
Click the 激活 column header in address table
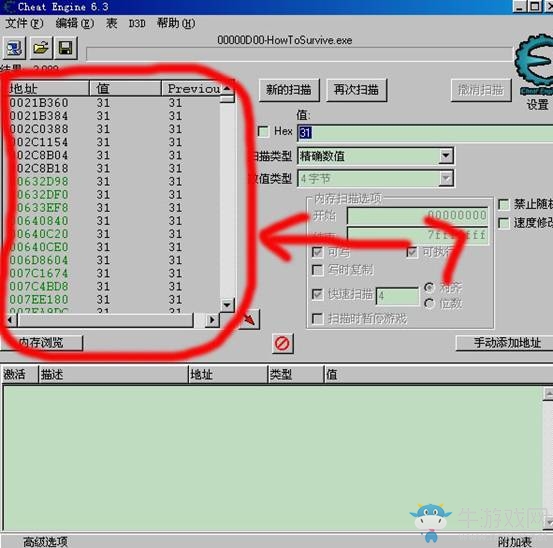(19, 375)
